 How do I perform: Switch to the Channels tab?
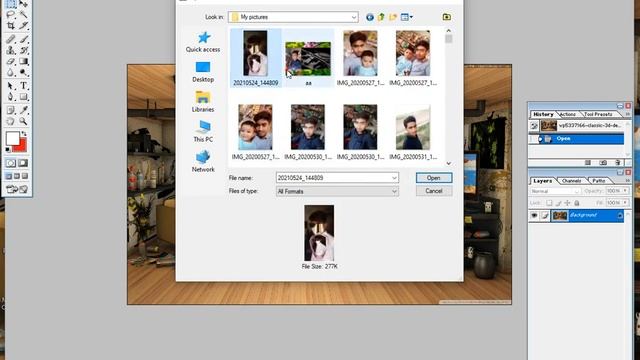571,181
